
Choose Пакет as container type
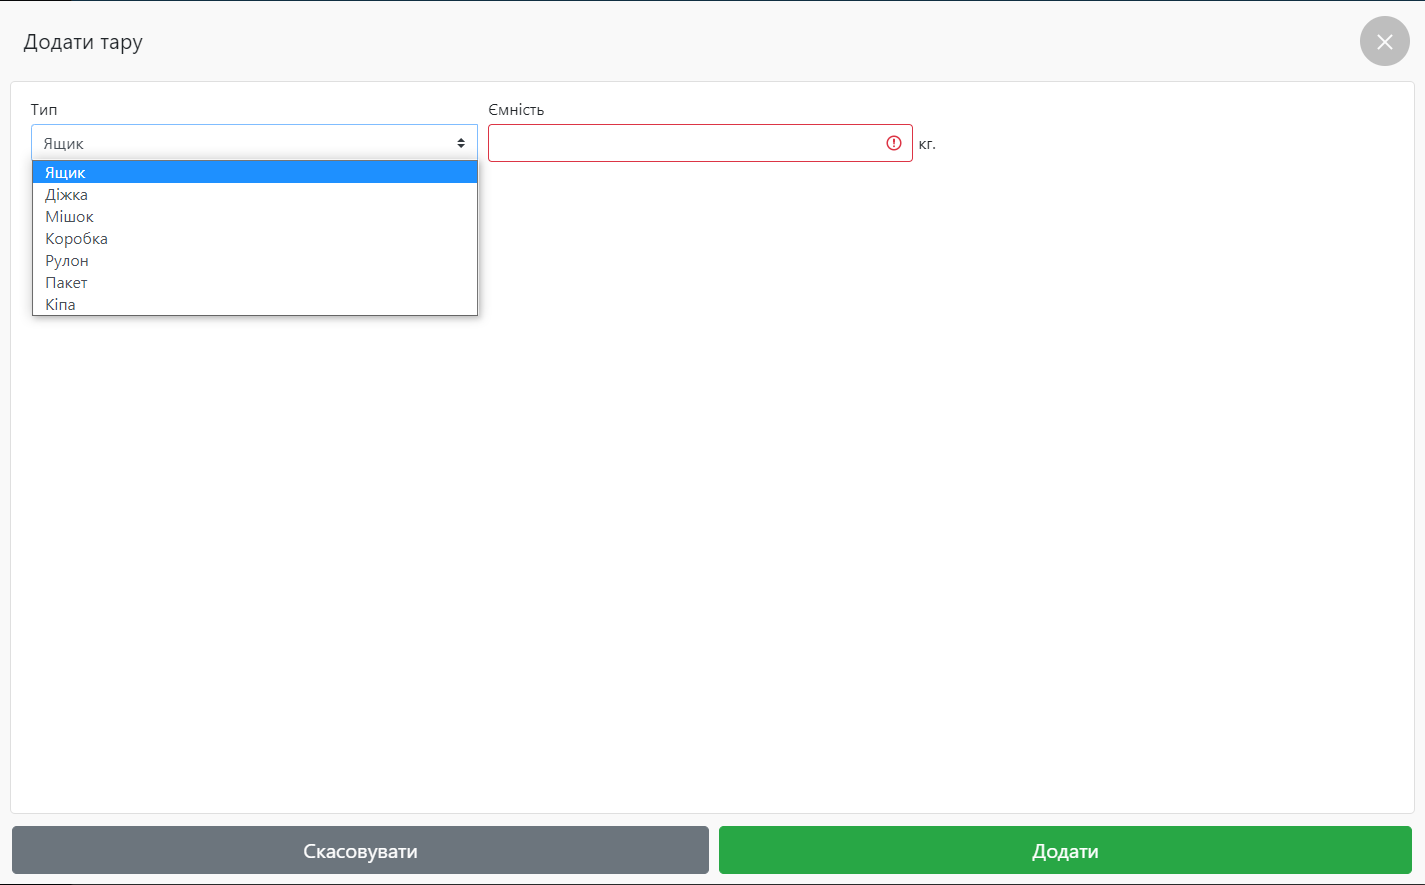coord(254,283)
